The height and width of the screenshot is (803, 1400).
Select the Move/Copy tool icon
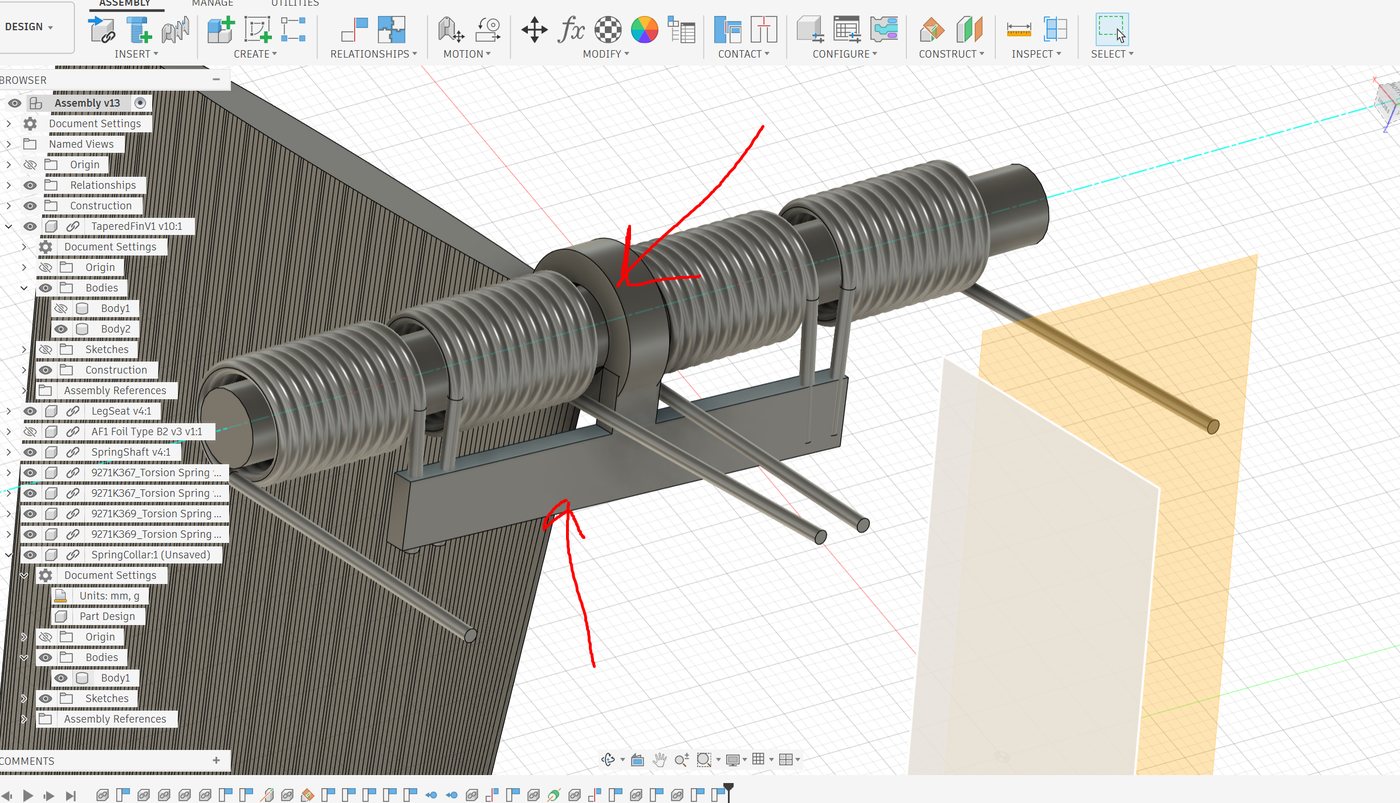534,29
